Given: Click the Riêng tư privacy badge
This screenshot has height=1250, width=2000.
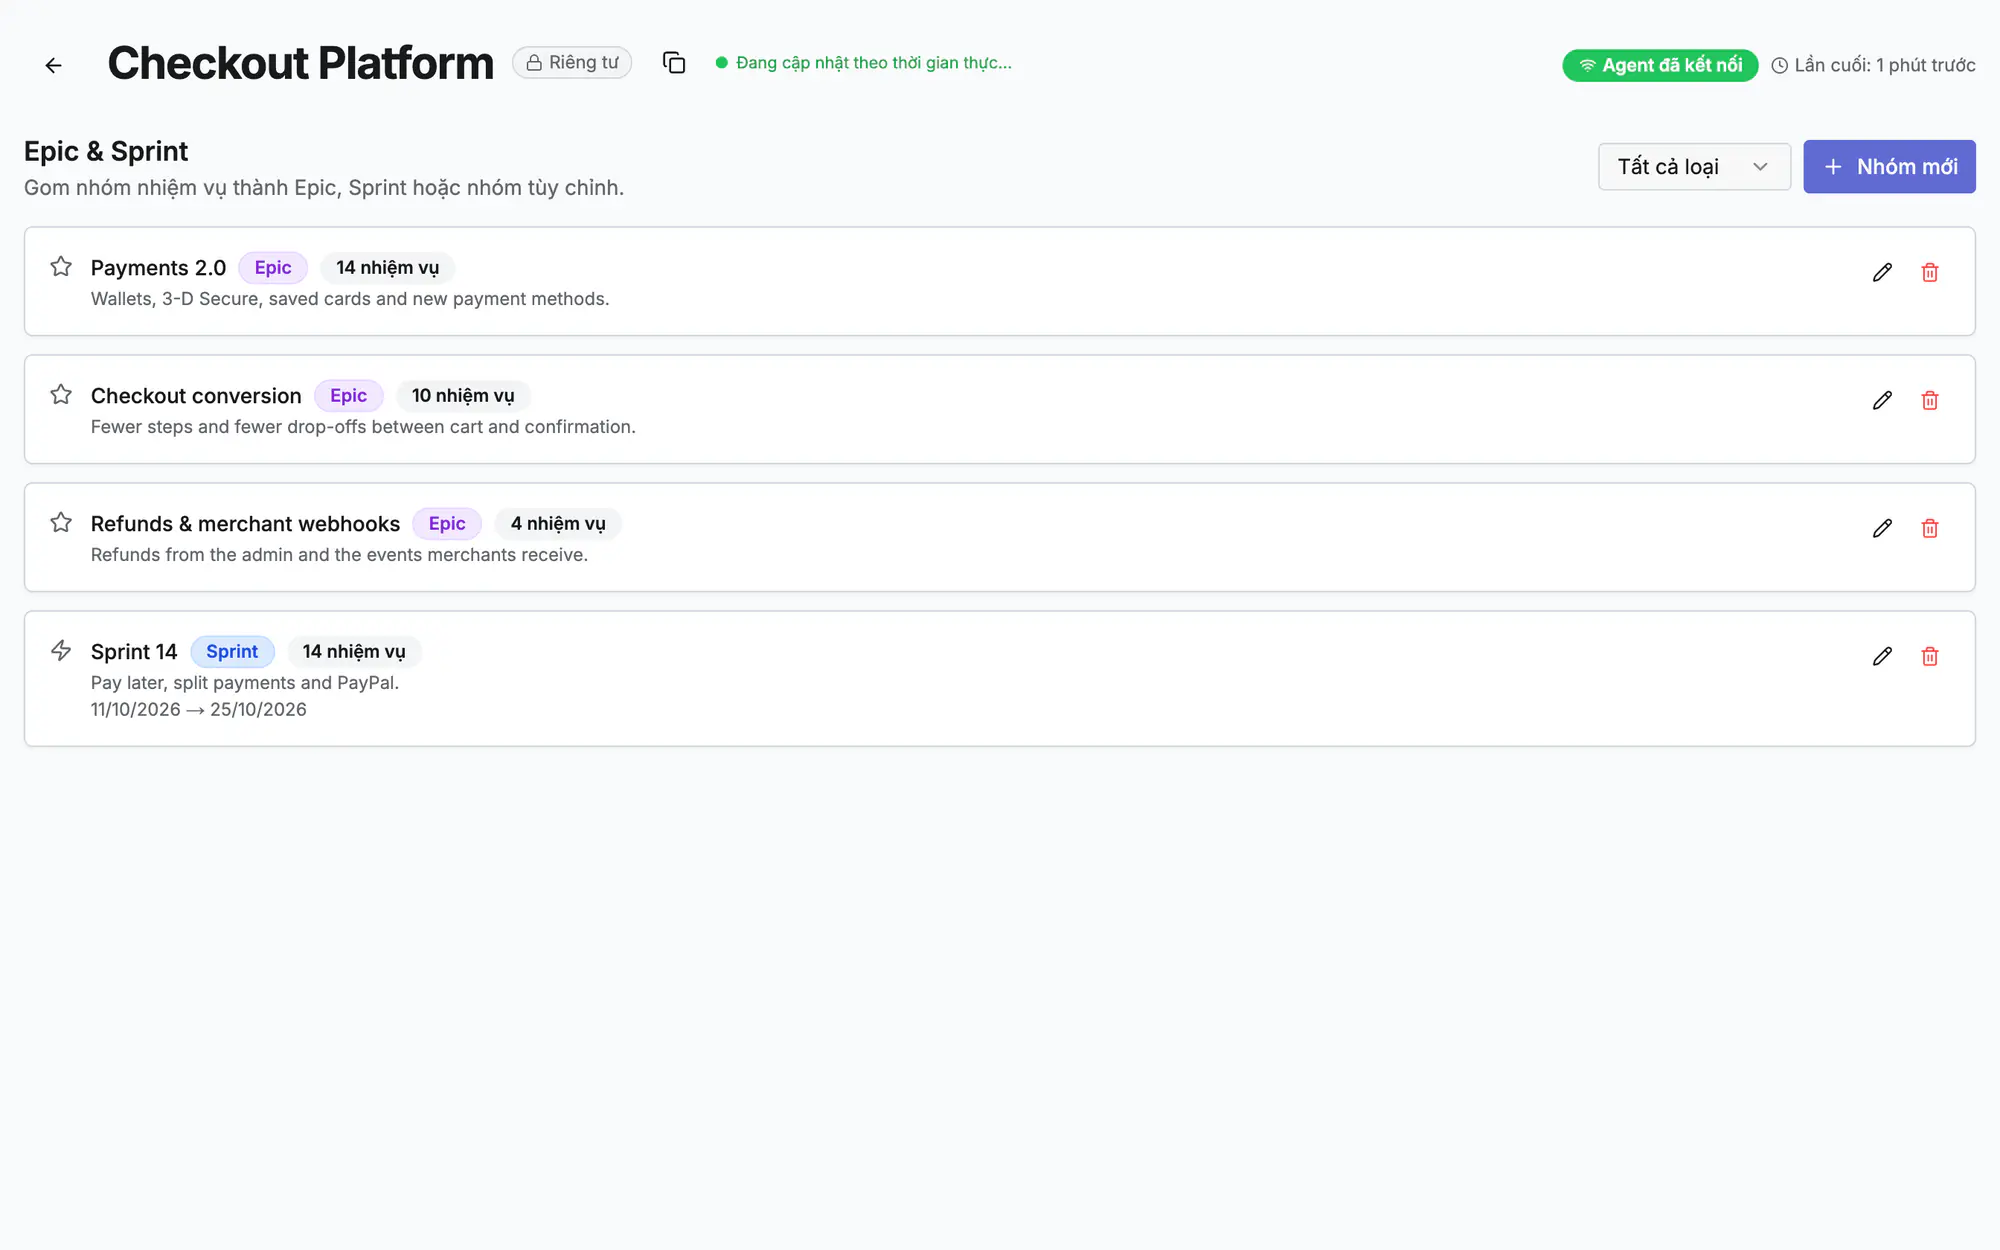Looking at the screenshot, I should coord(572,62).
